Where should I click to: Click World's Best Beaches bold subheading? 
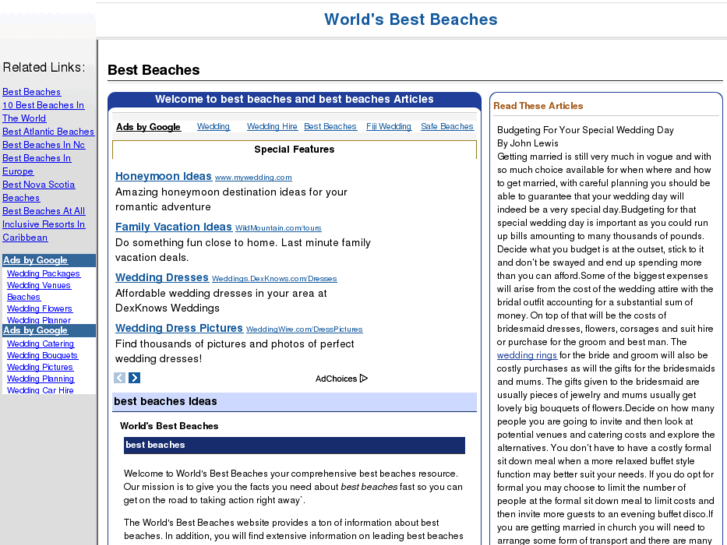coord(169,426)
